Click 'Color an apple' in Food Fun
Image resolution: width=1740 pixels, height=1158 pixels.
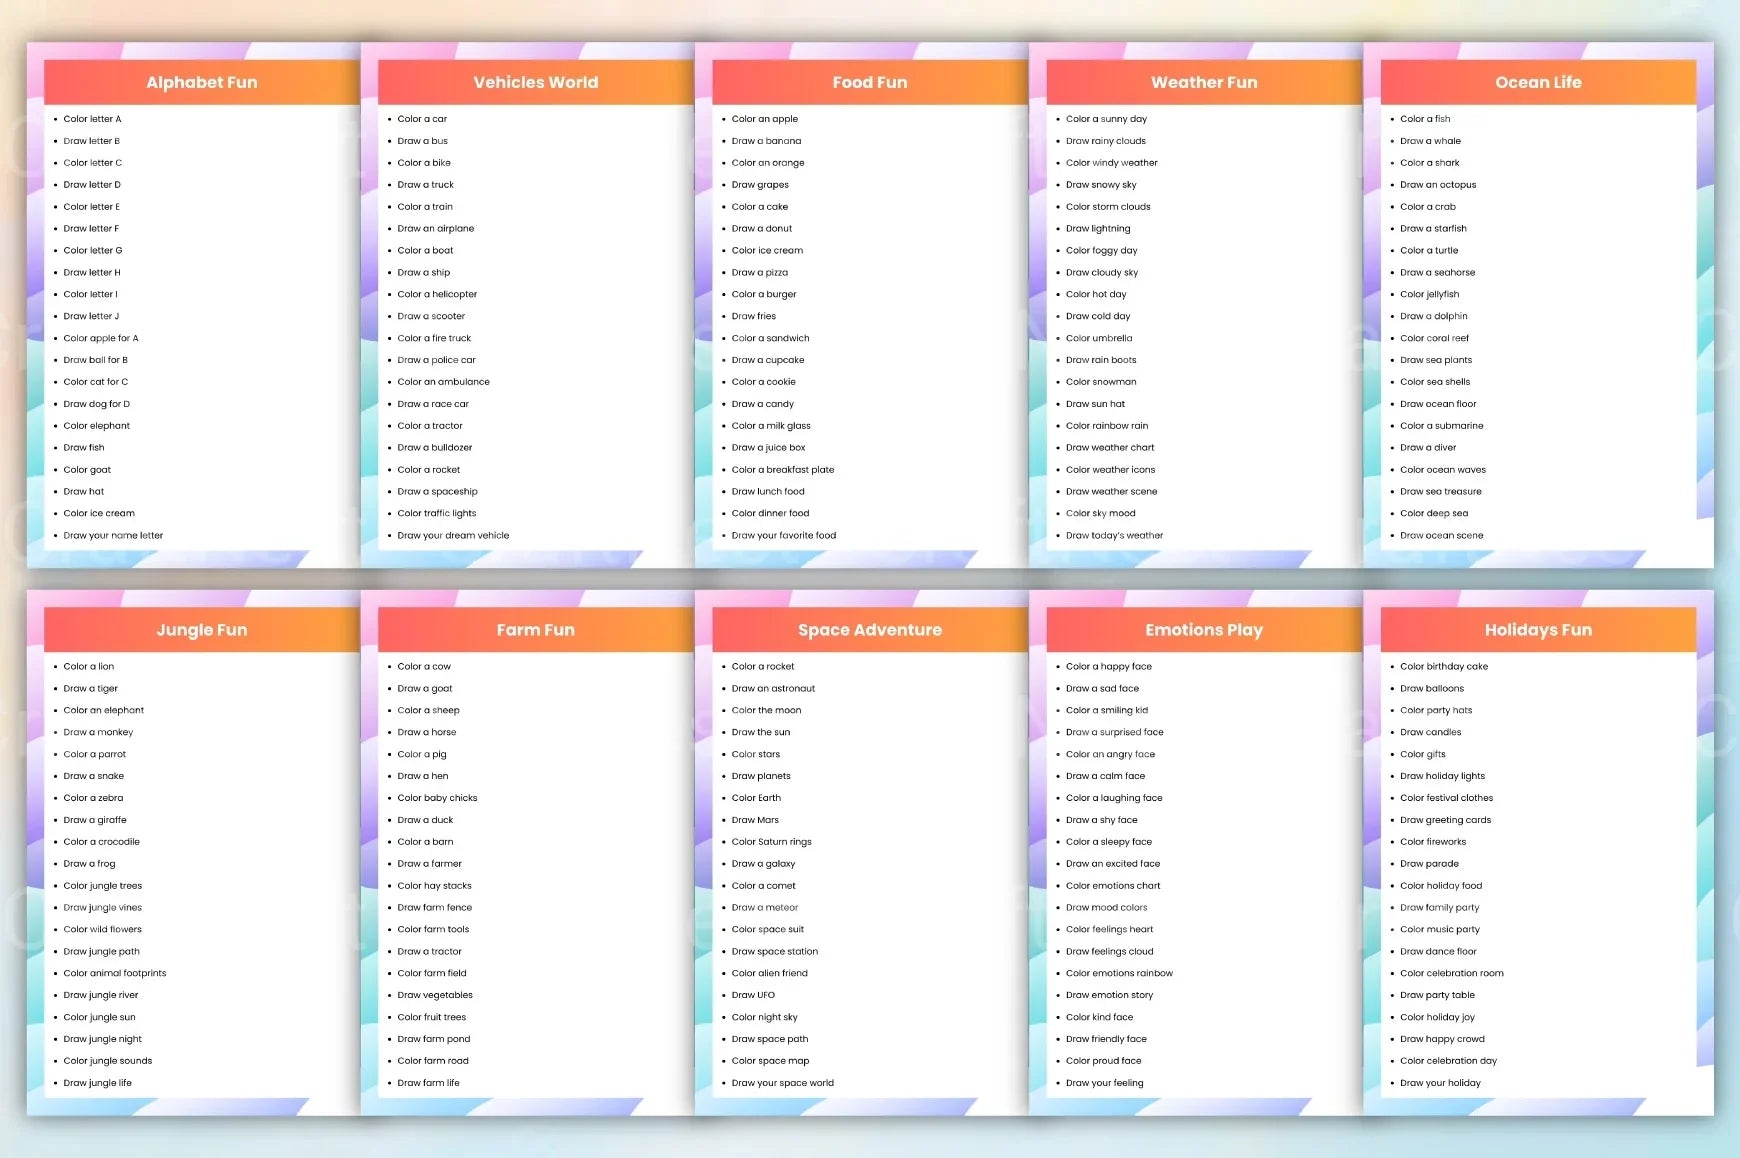click(x=765, y=119)
